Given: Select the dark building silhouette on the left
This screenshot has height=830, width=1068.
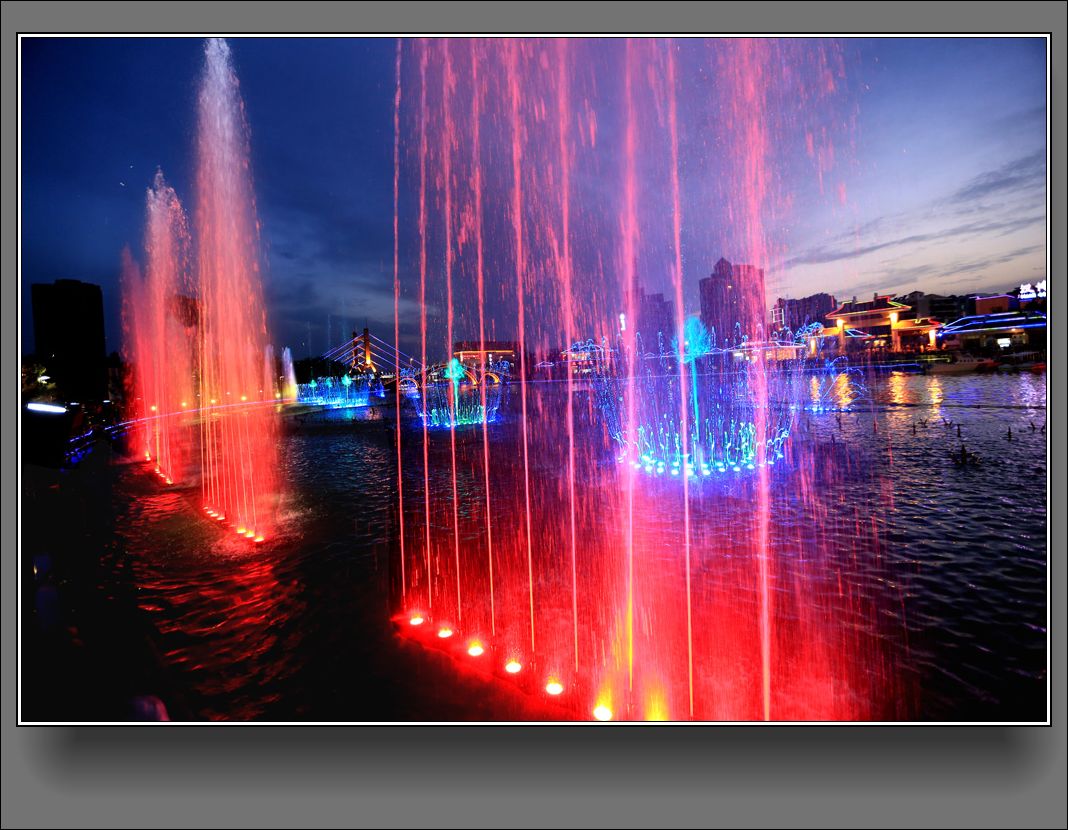Looking at the screenshot, I should coord(68,330).
